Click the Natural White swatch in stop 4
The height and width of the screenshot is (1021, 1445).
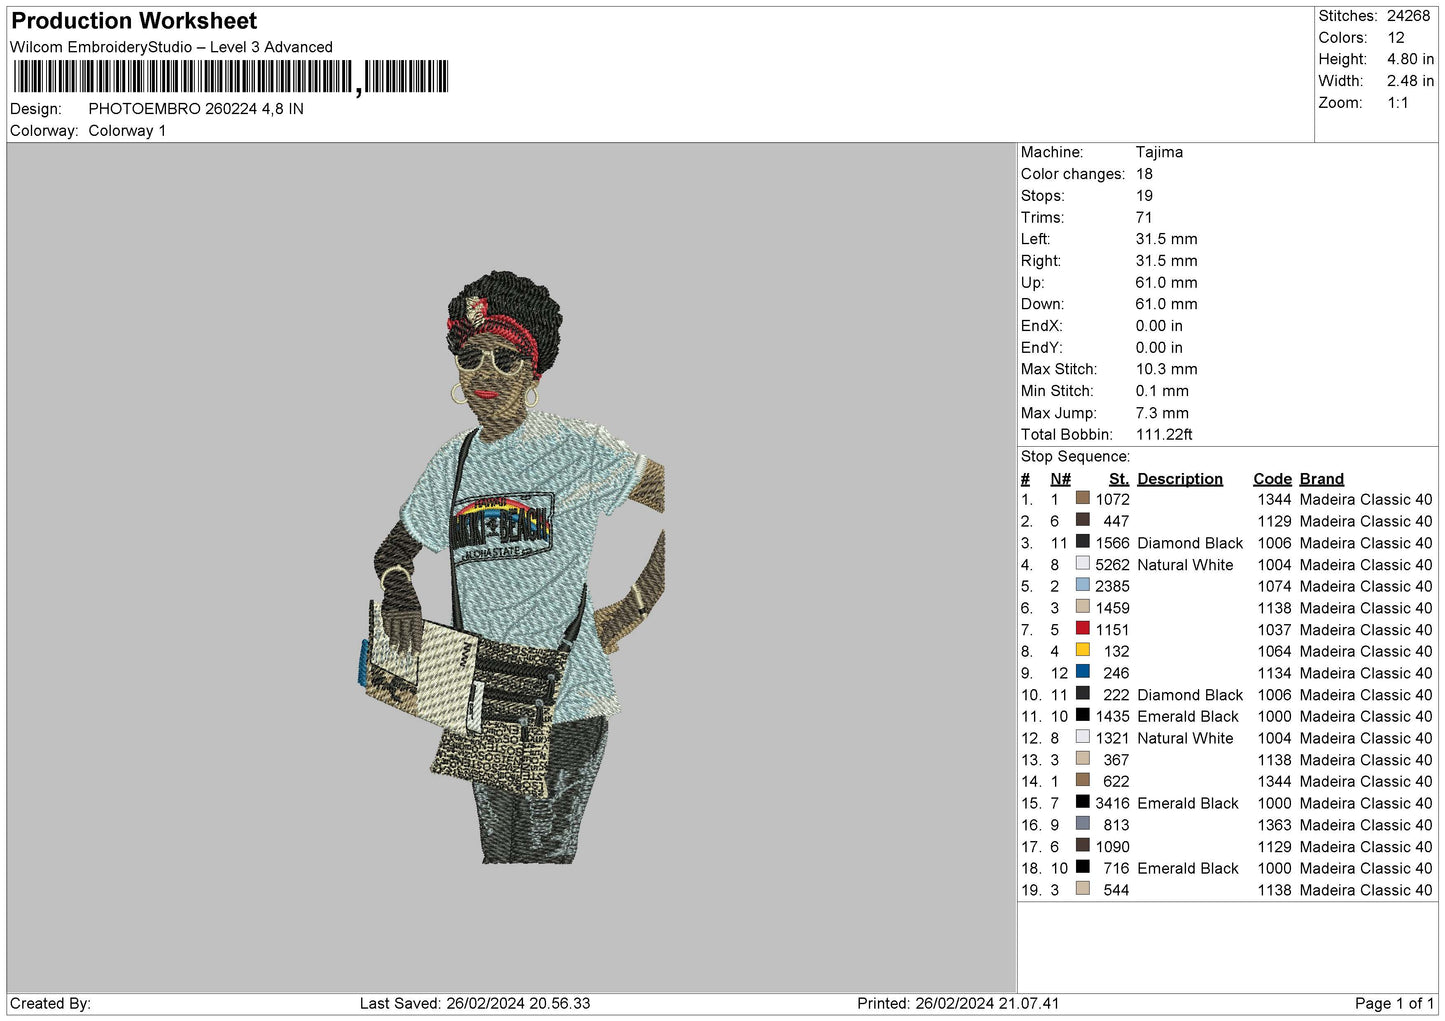tap(1082, 564)
